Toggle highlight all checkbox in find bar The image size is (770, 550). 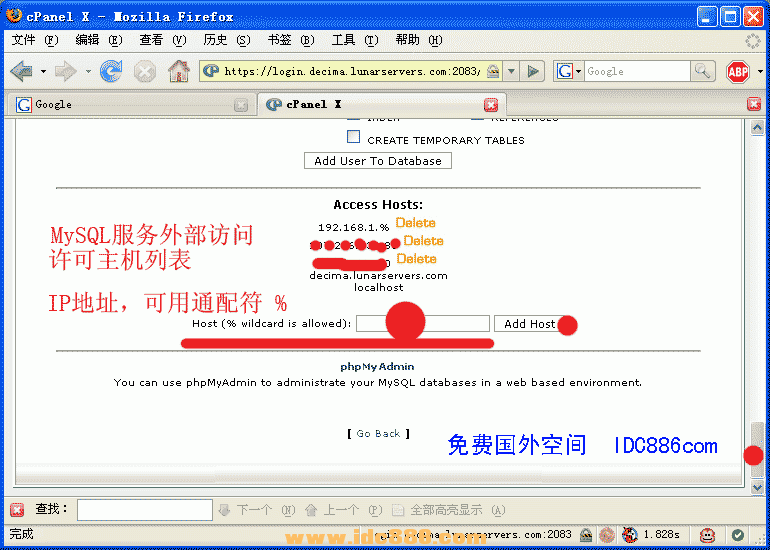[x=398, y=510]
